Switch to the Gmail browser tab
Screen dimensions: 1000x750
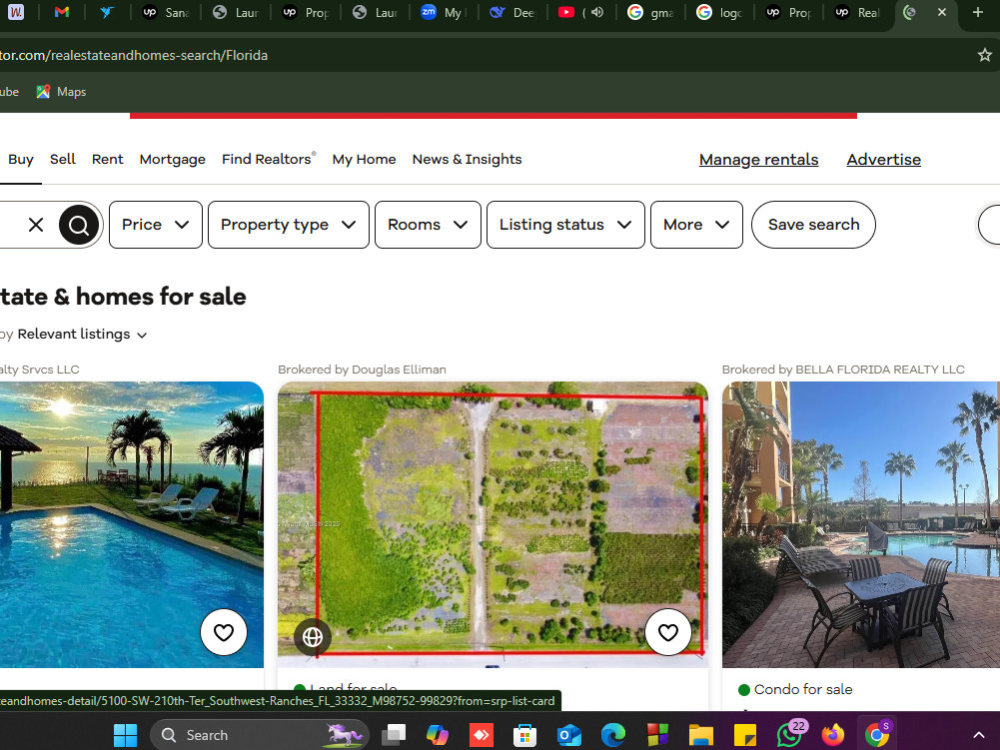tap(62, 12)
